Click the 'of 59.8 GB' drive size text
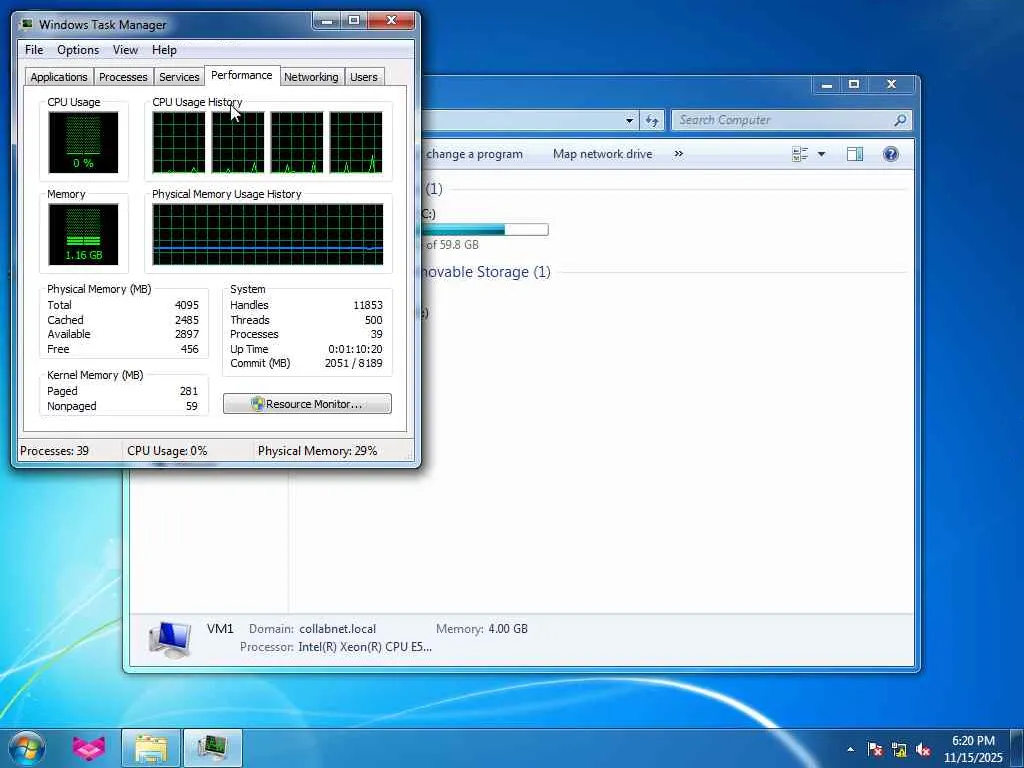Screen dimensions: 1024x768 click(452, 245)
